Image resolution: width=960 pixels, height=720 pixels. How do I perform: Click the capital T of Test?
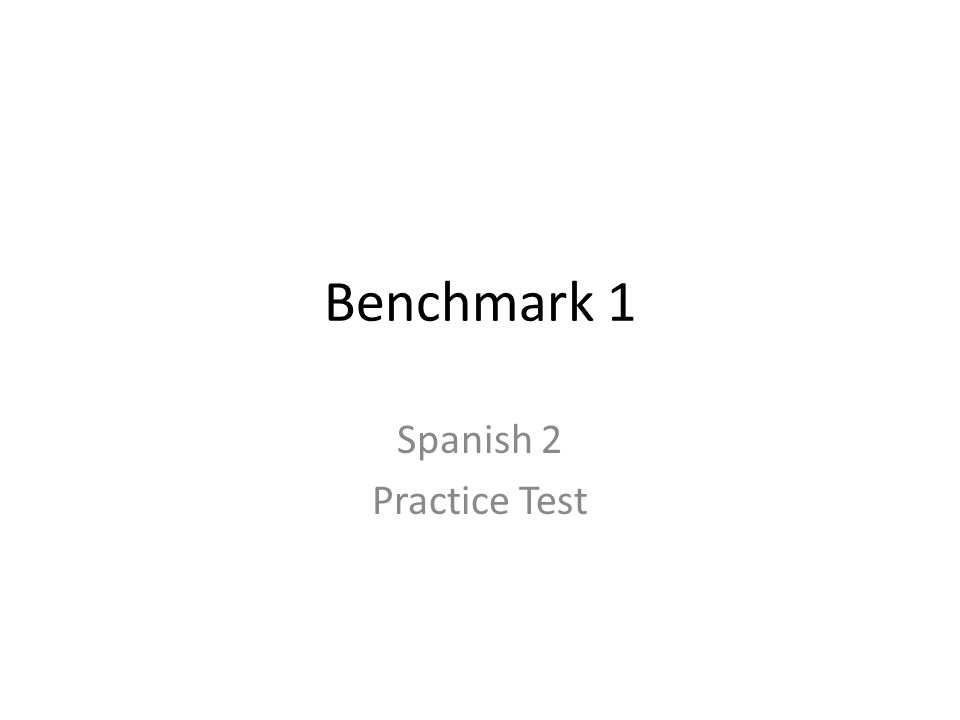(x=530, y=501)
